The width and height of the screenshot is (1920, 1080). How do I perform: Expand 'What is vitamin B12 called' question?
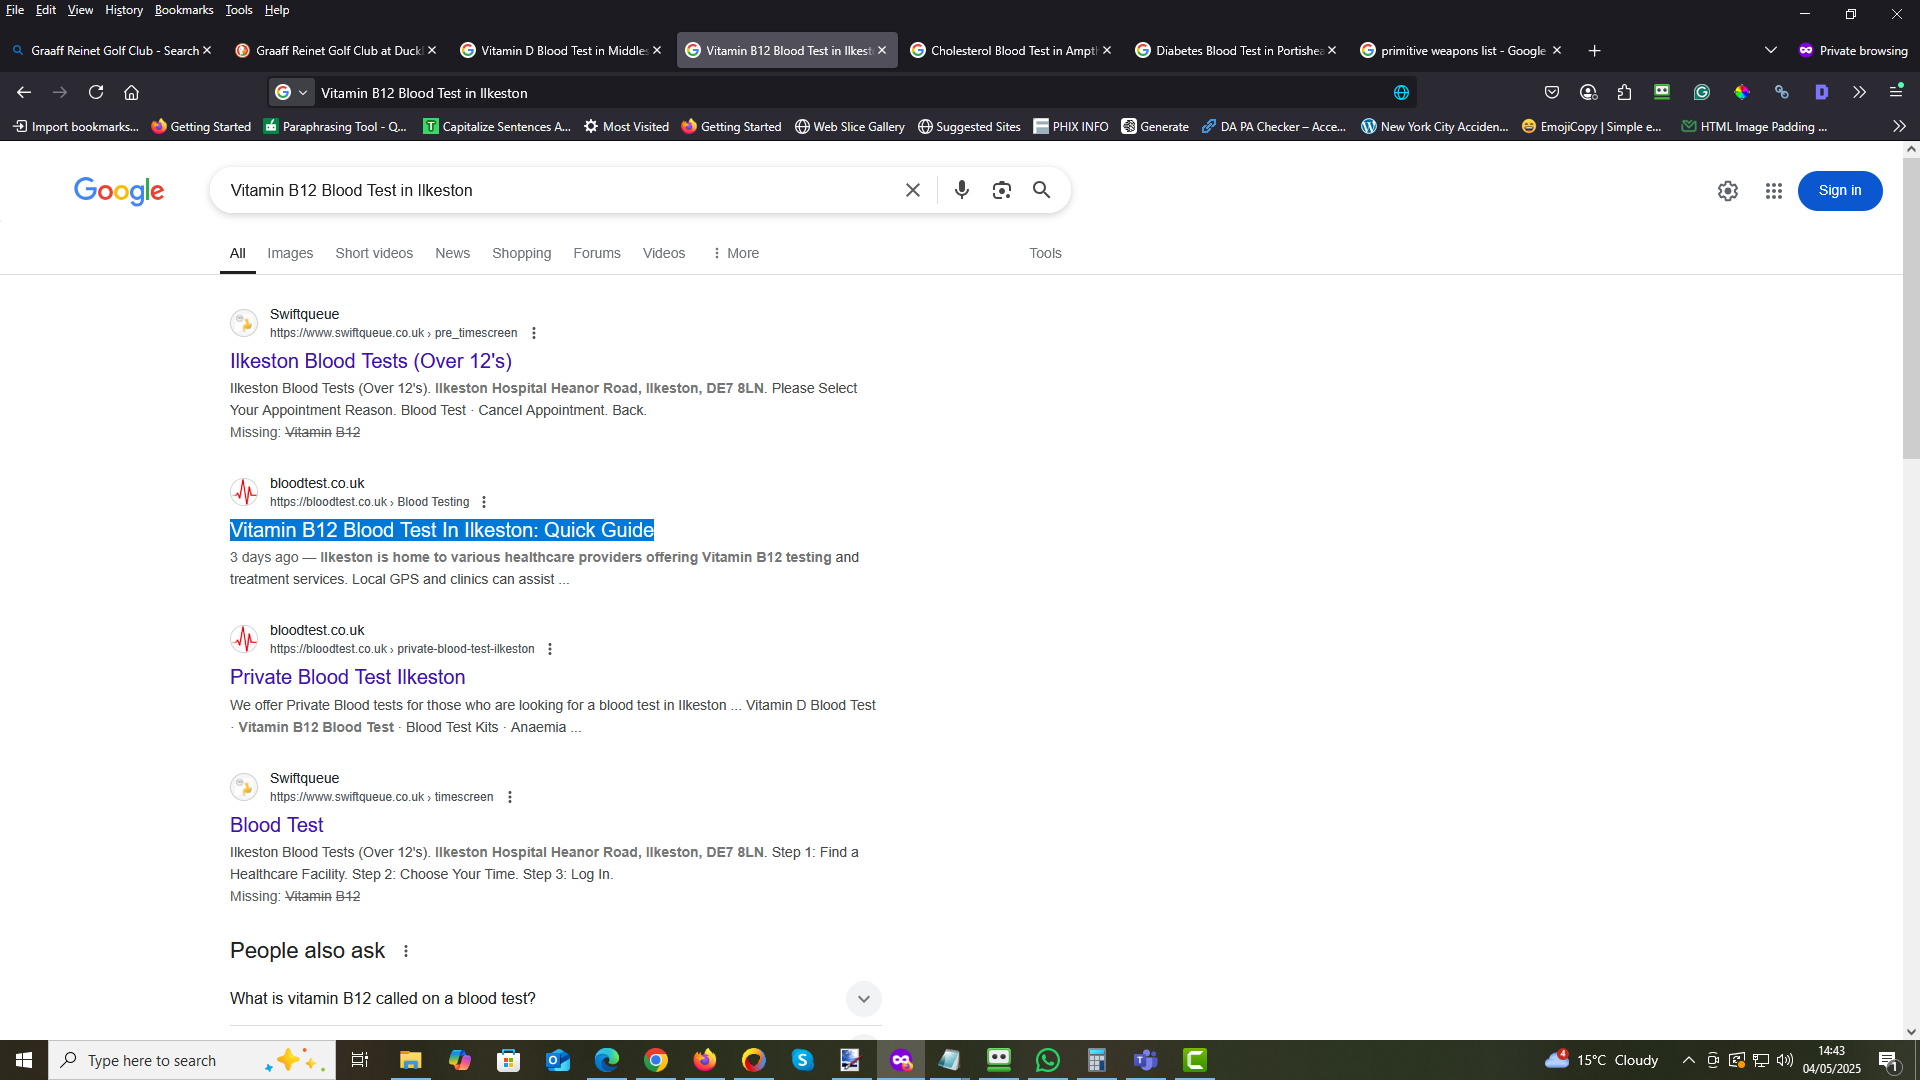pos(555,998)
